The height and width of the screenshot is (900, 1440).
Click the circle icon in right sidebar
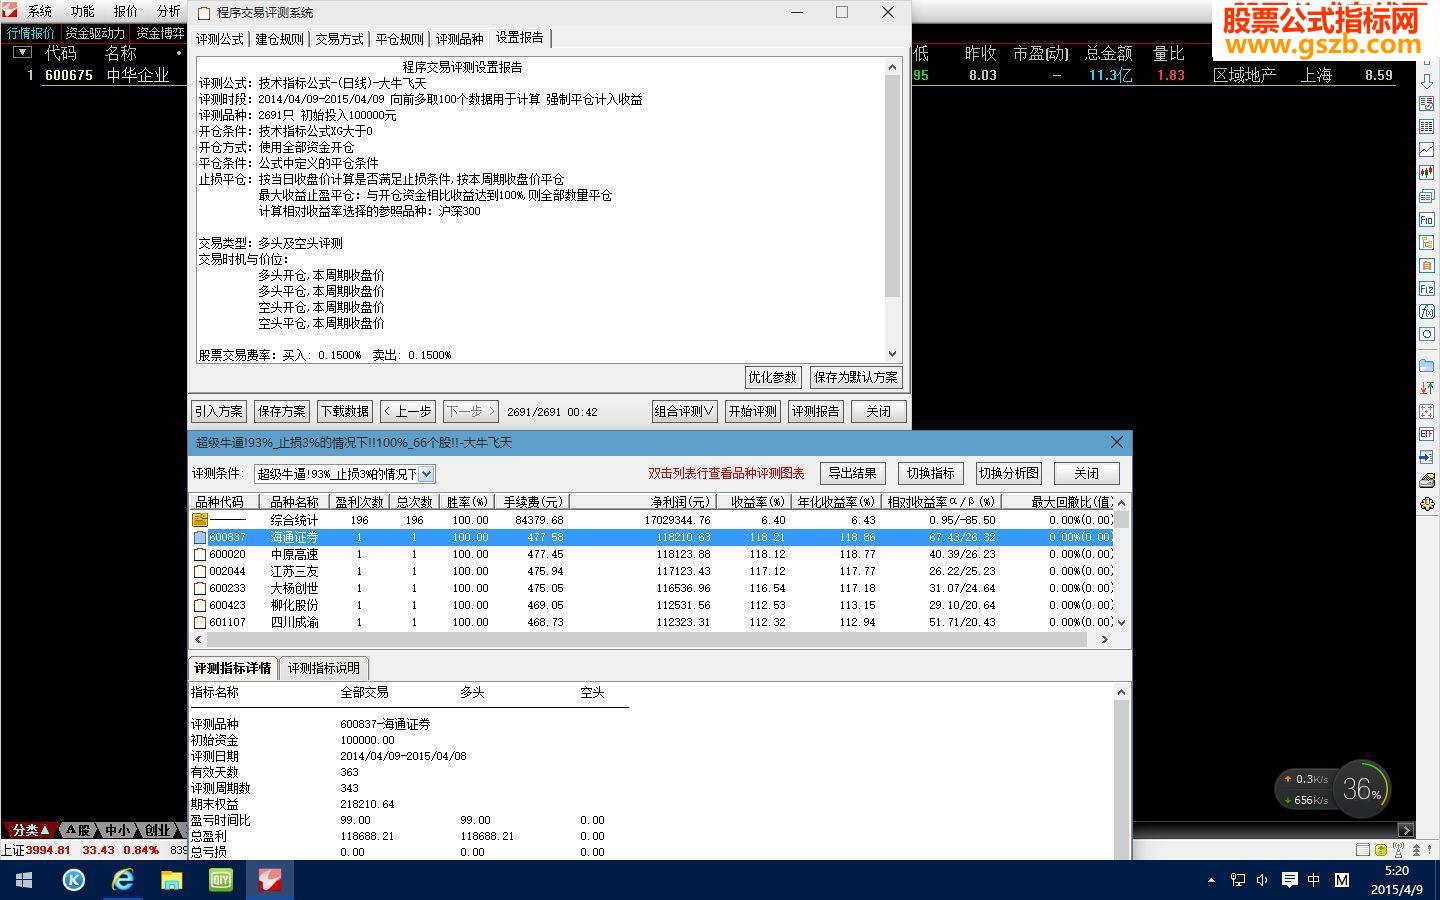pyautogui.click(x=1427, y=334)
